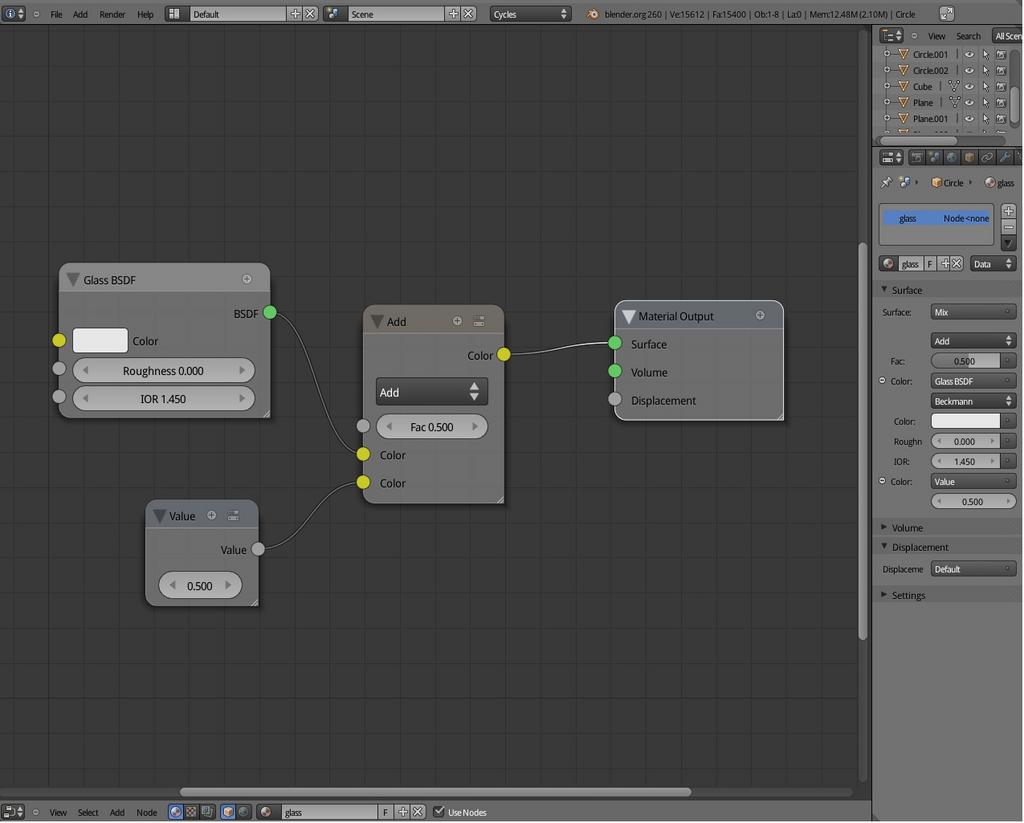This screenshot has height=823, width=1024.
Task: Click the Glass BSDF node color swatch
Action: pyautogui.click(x=100, y=340)
